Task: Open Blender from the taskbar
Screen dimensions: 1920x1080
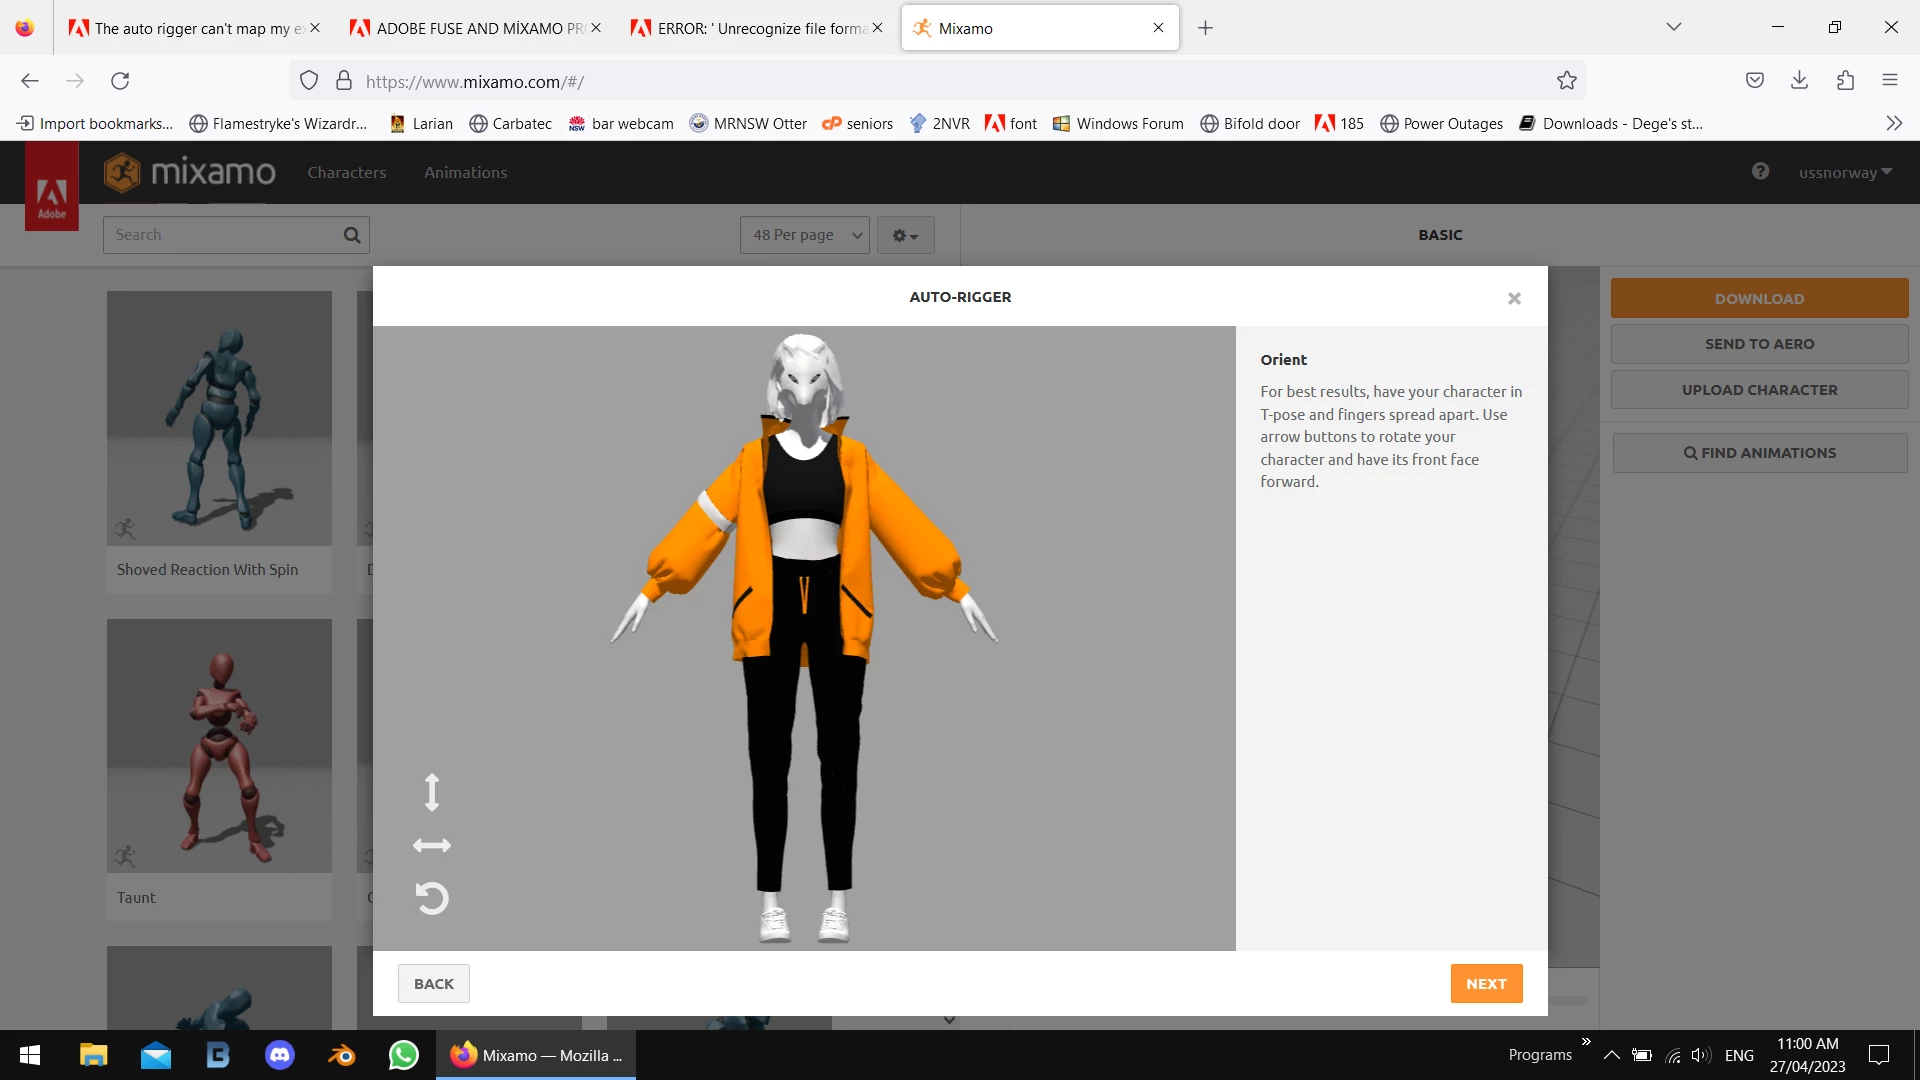Action: click(341, 1055)
